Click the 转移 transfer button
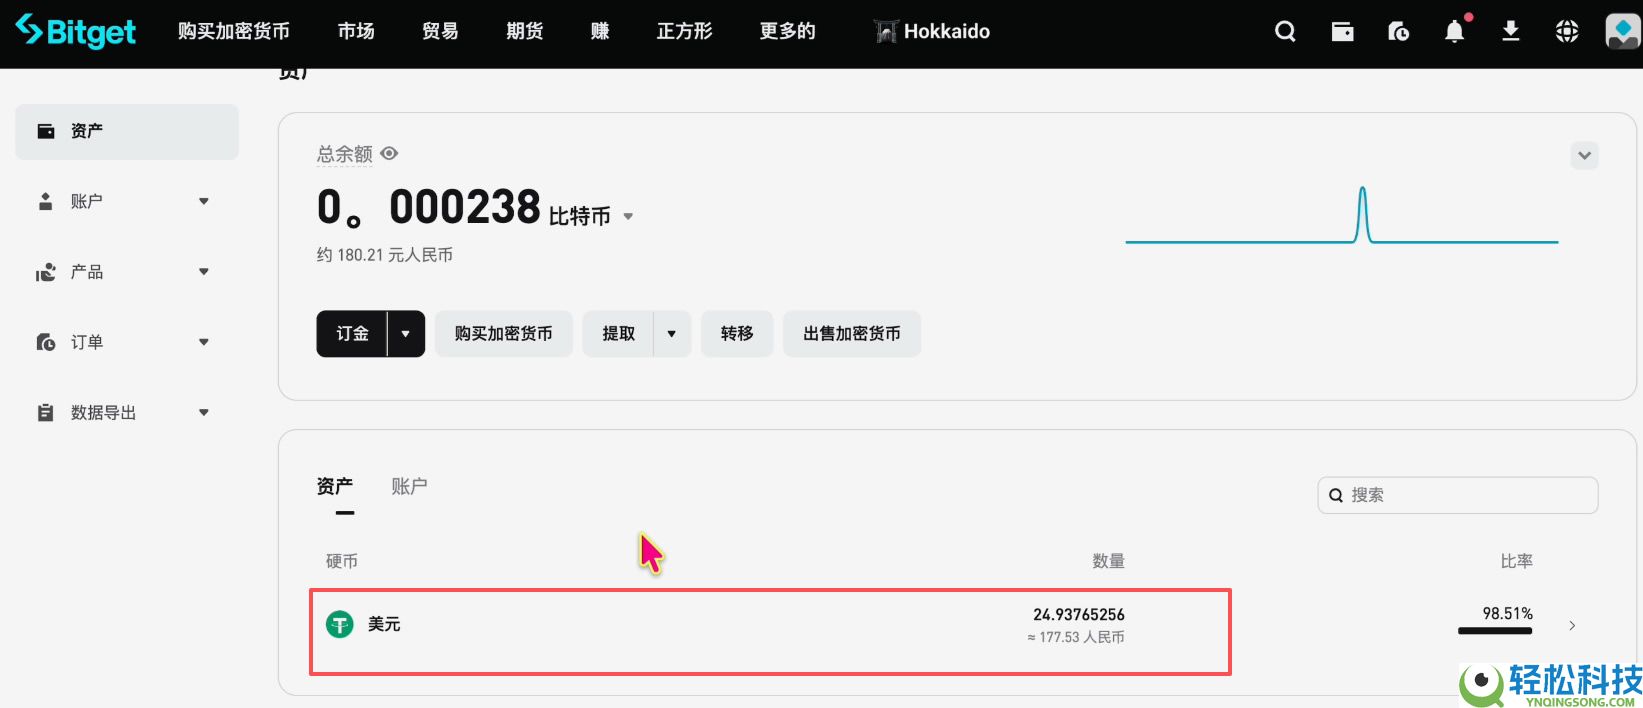This screenshot has height=708, width=1643. [737, 333]
